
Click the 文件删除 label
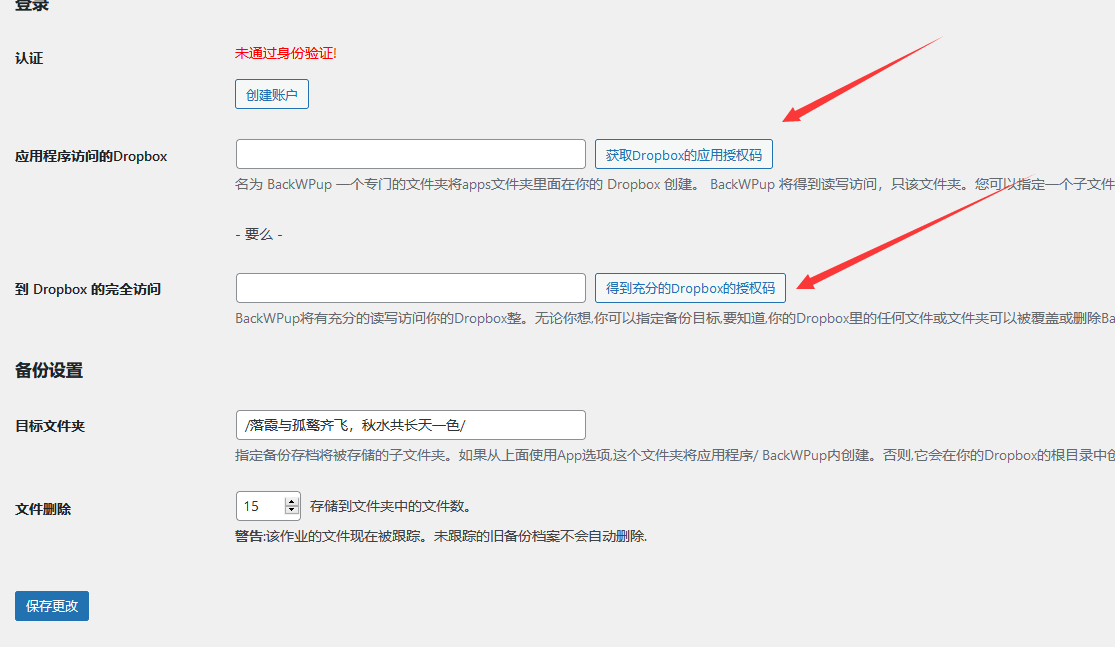point(43,509)
